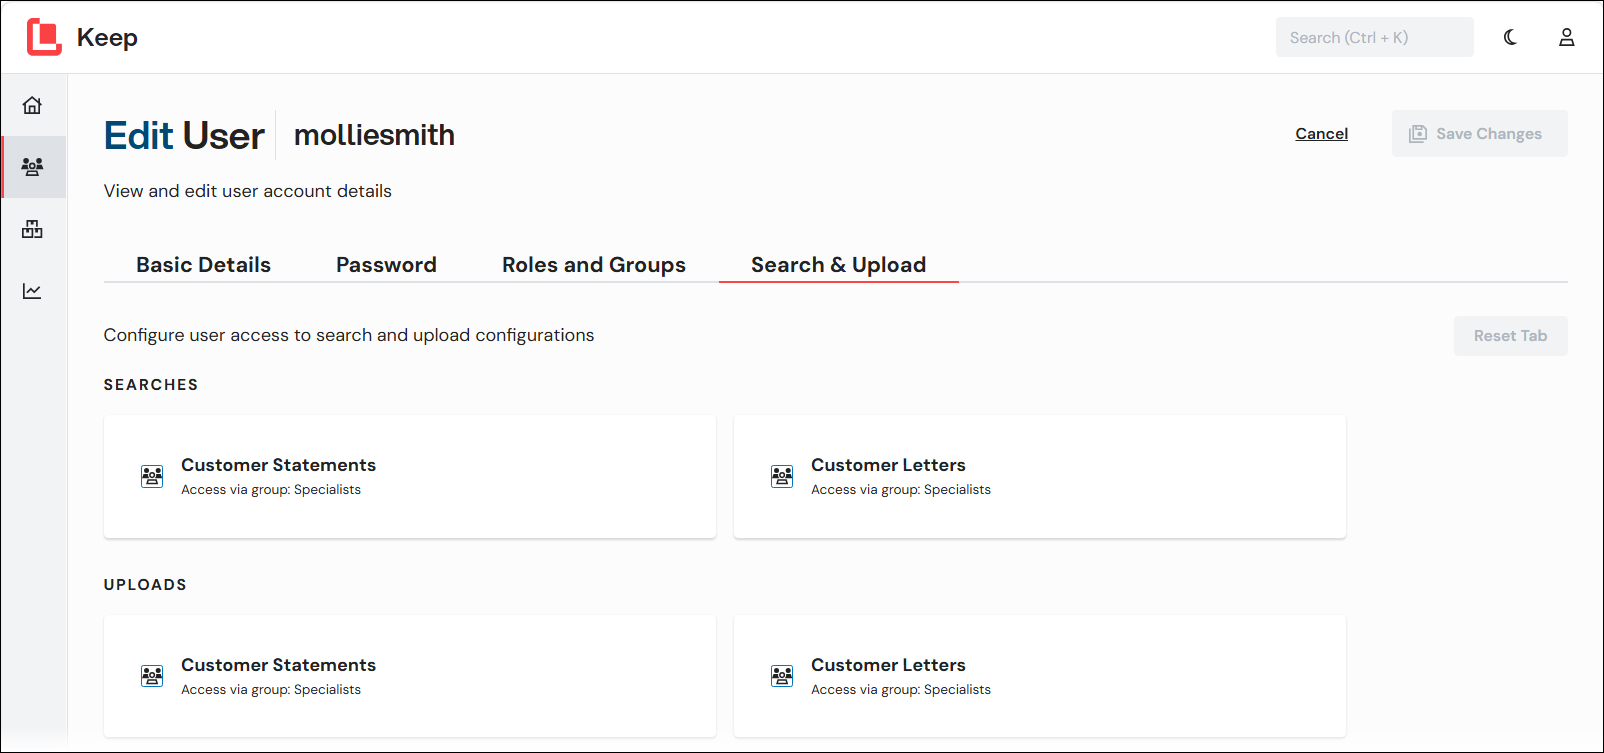Click the molliesmith username text
Image resolution: width=1604 pixels, height=753 pixels.
coord(374,135)
